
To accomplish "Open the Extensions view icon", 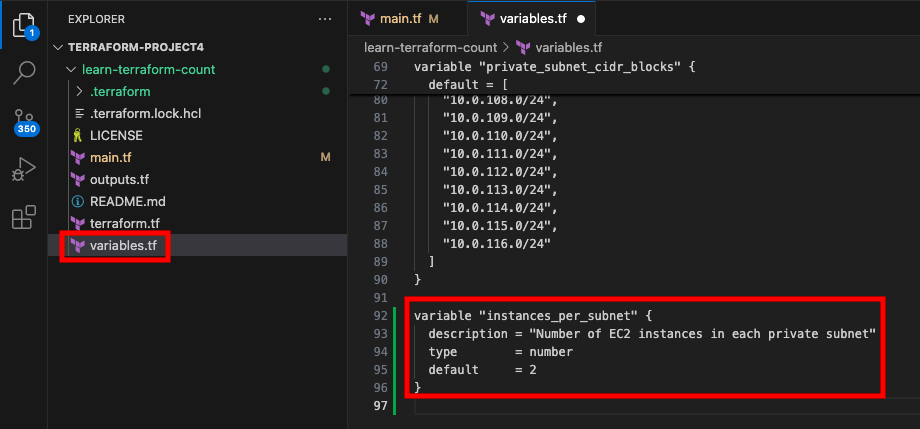I will [24, 217].
